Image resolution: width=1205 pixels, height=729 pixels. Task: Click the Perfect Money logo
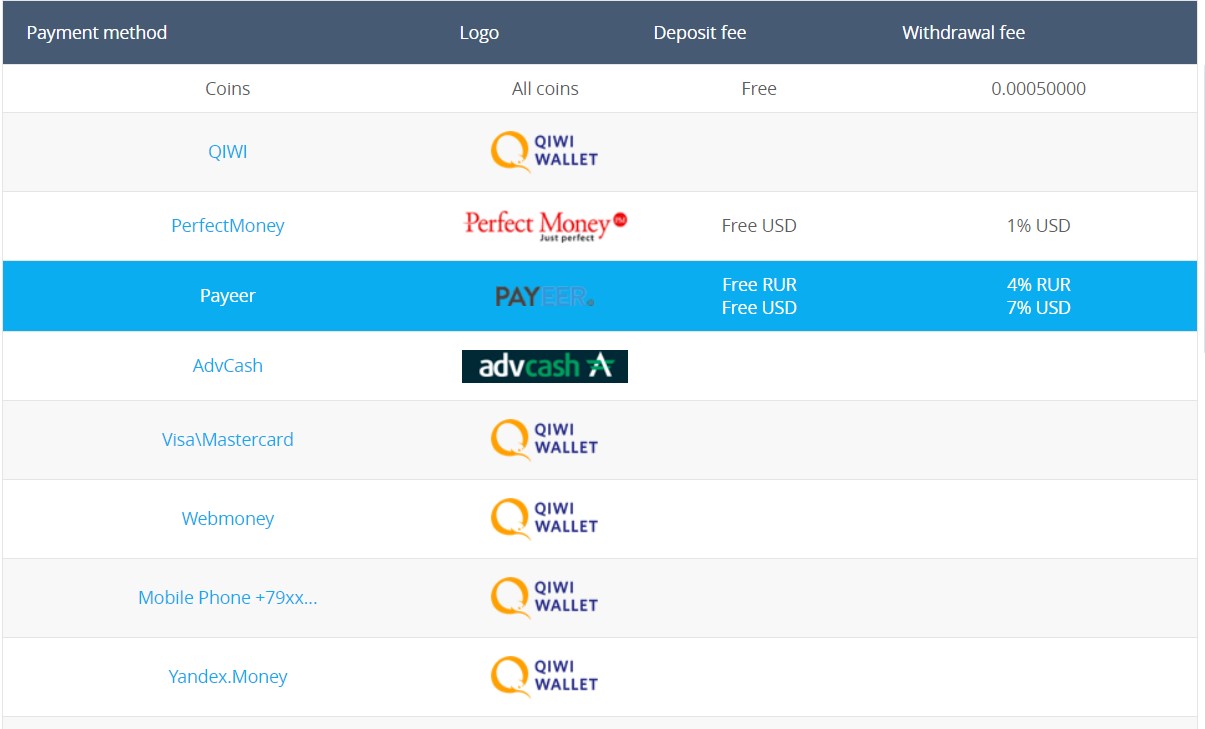(545, 225)
